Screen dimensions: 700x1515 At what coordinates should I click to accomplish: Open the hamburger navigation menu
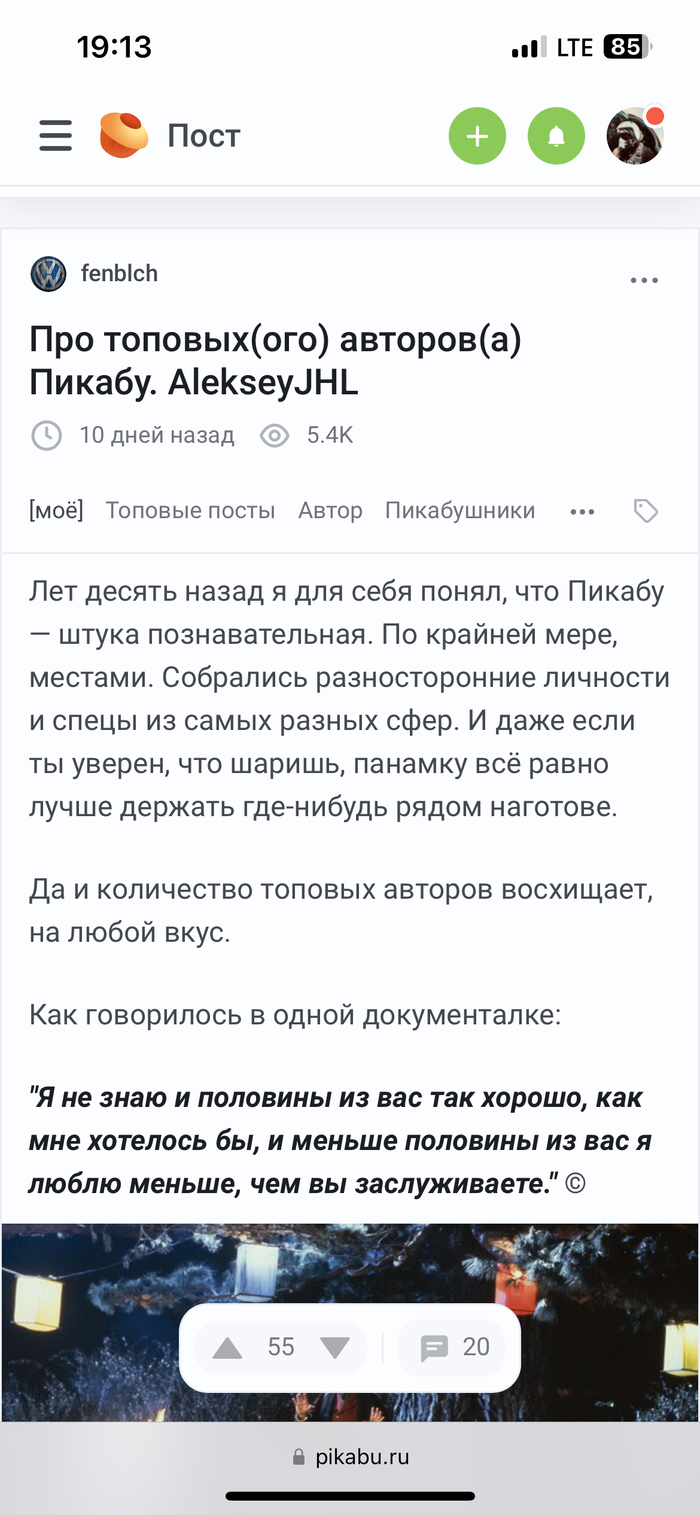(56, 136)
